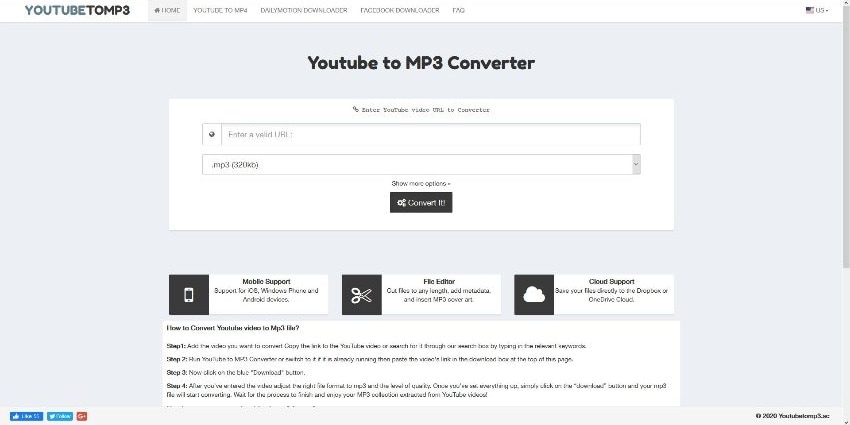Open the HOME nav tab
Image resolution: width=850 pixels, height=425 pixels.
coord(167,10)
